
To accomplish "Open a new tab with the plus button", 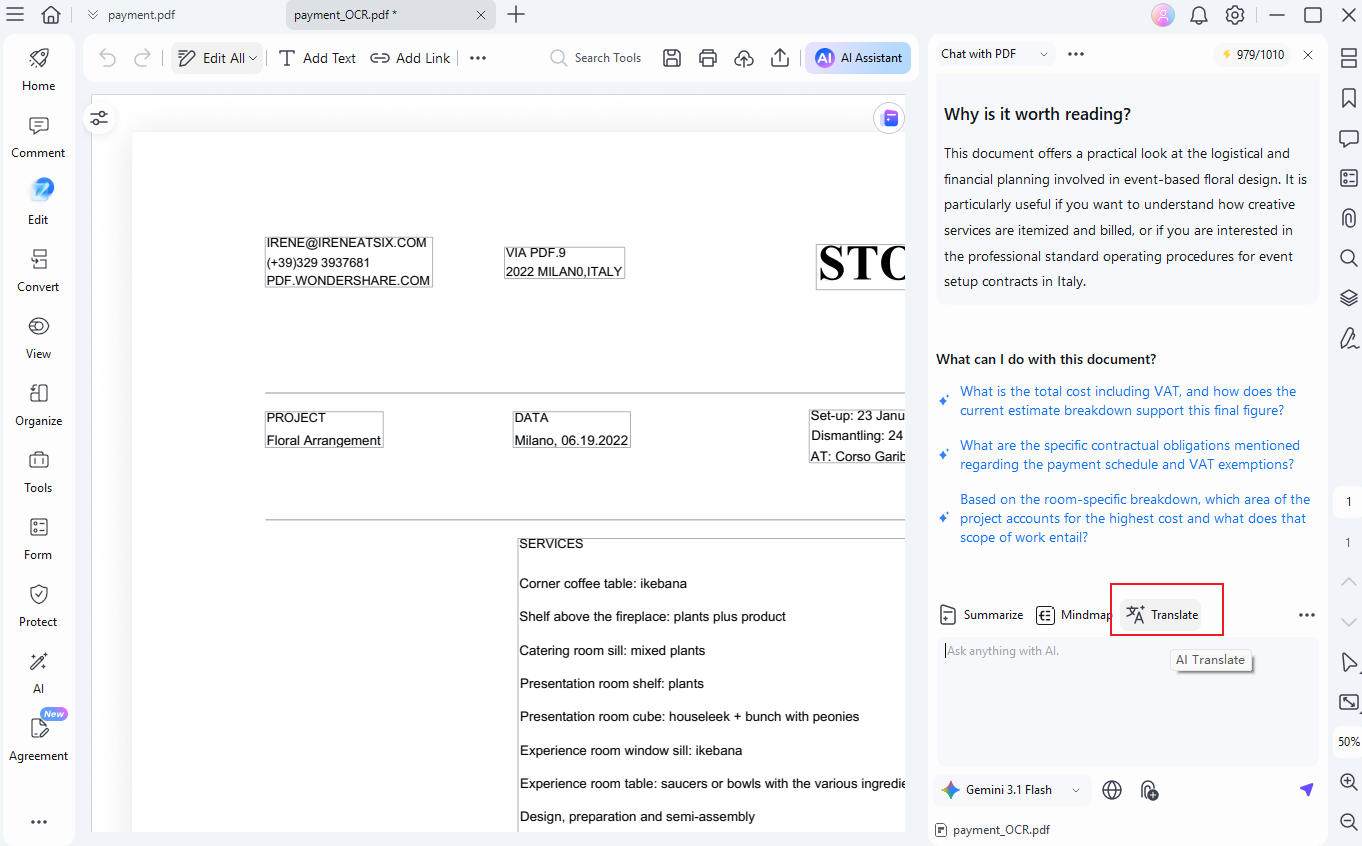I will click(x=516, y=14).
